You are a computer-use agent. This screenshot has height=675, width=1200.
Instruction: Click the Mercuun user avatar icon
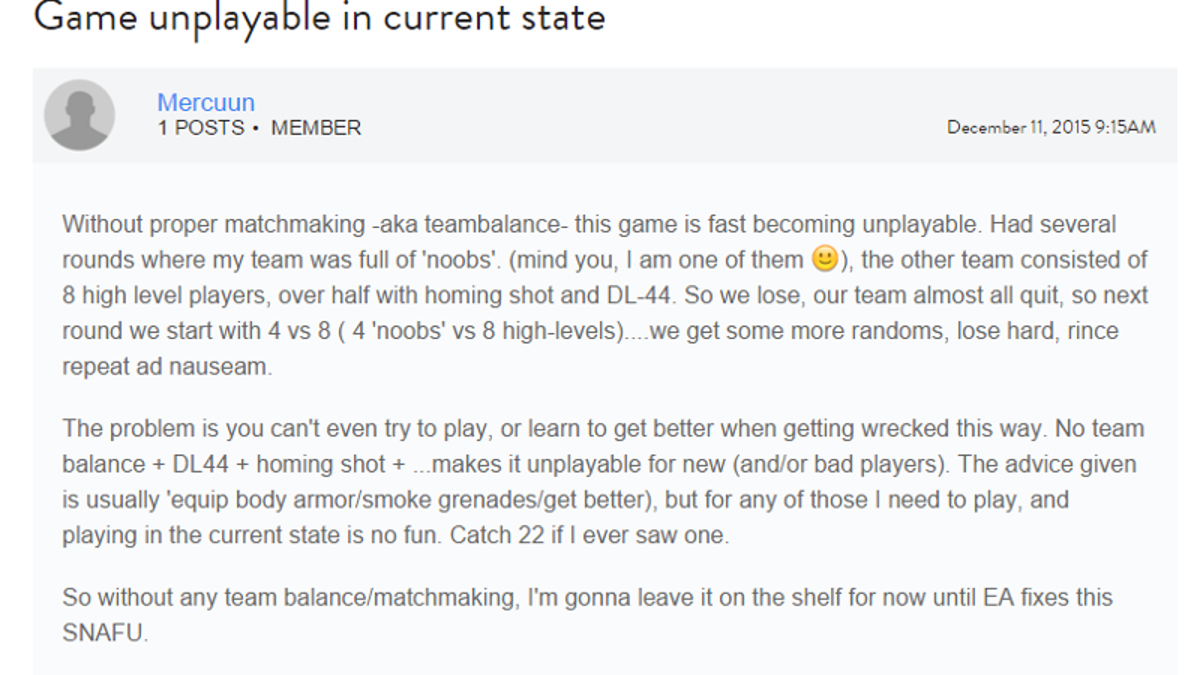(79, 115)
